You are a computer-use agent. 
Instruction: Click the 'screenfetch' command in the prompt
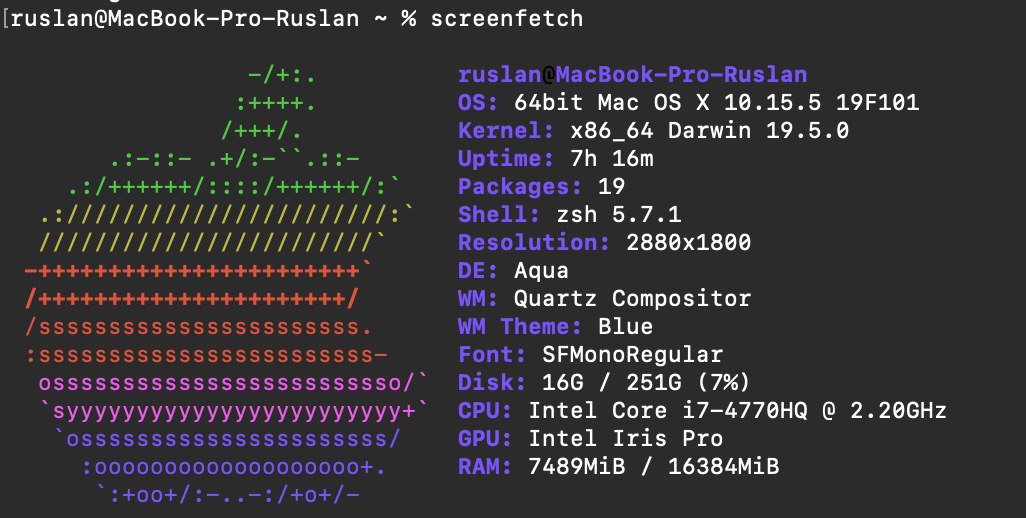click(506, 19)
